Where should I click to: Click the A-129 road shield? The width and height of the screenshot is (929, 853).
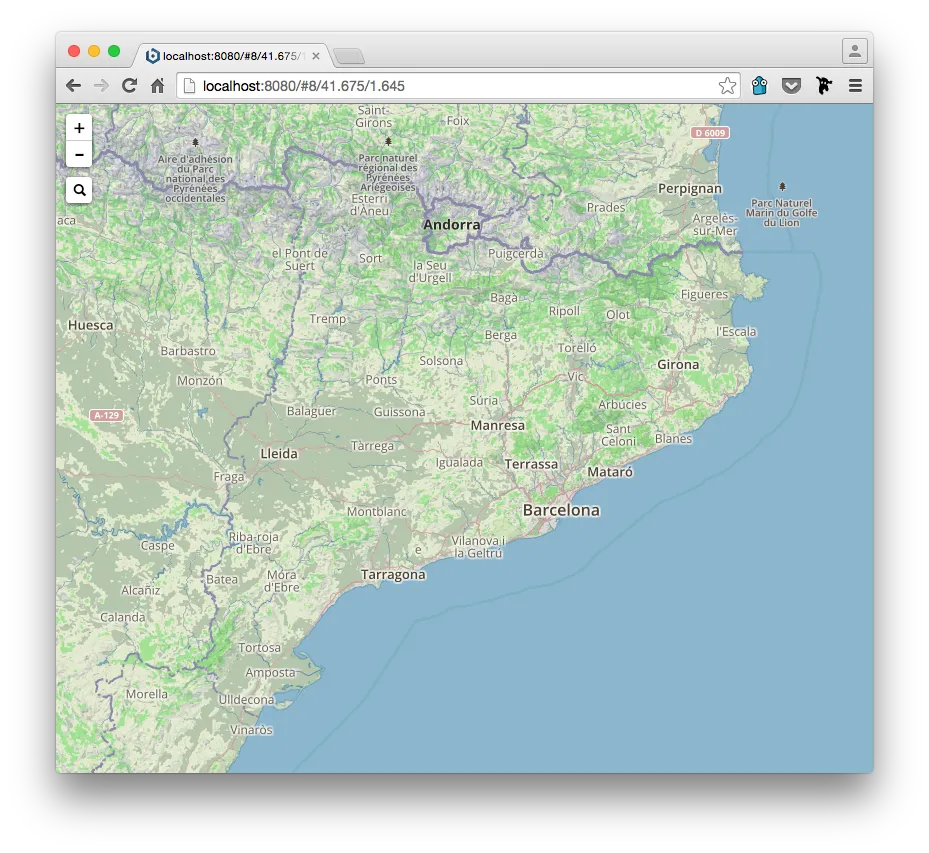(x=107, y=415)
